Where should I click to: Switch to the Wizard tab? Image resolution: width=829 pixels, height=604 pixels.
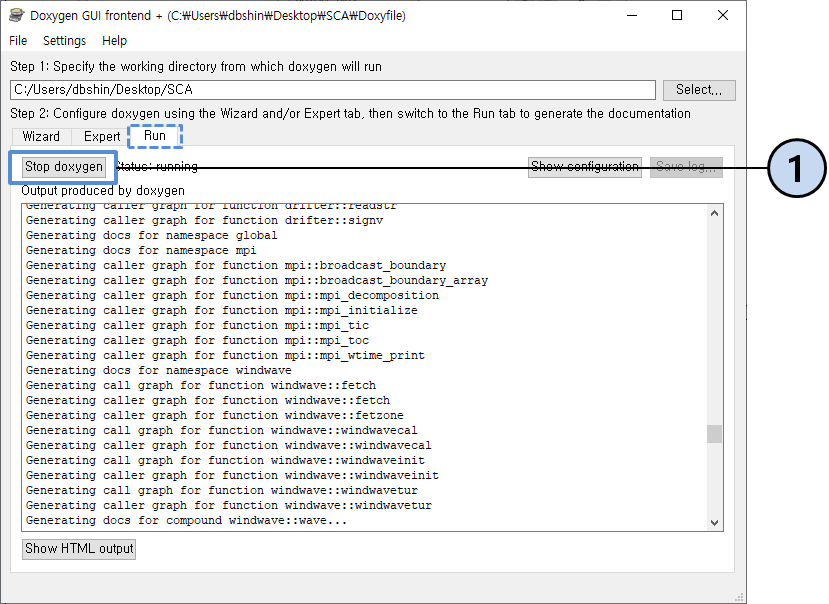(x=41, y=136)
